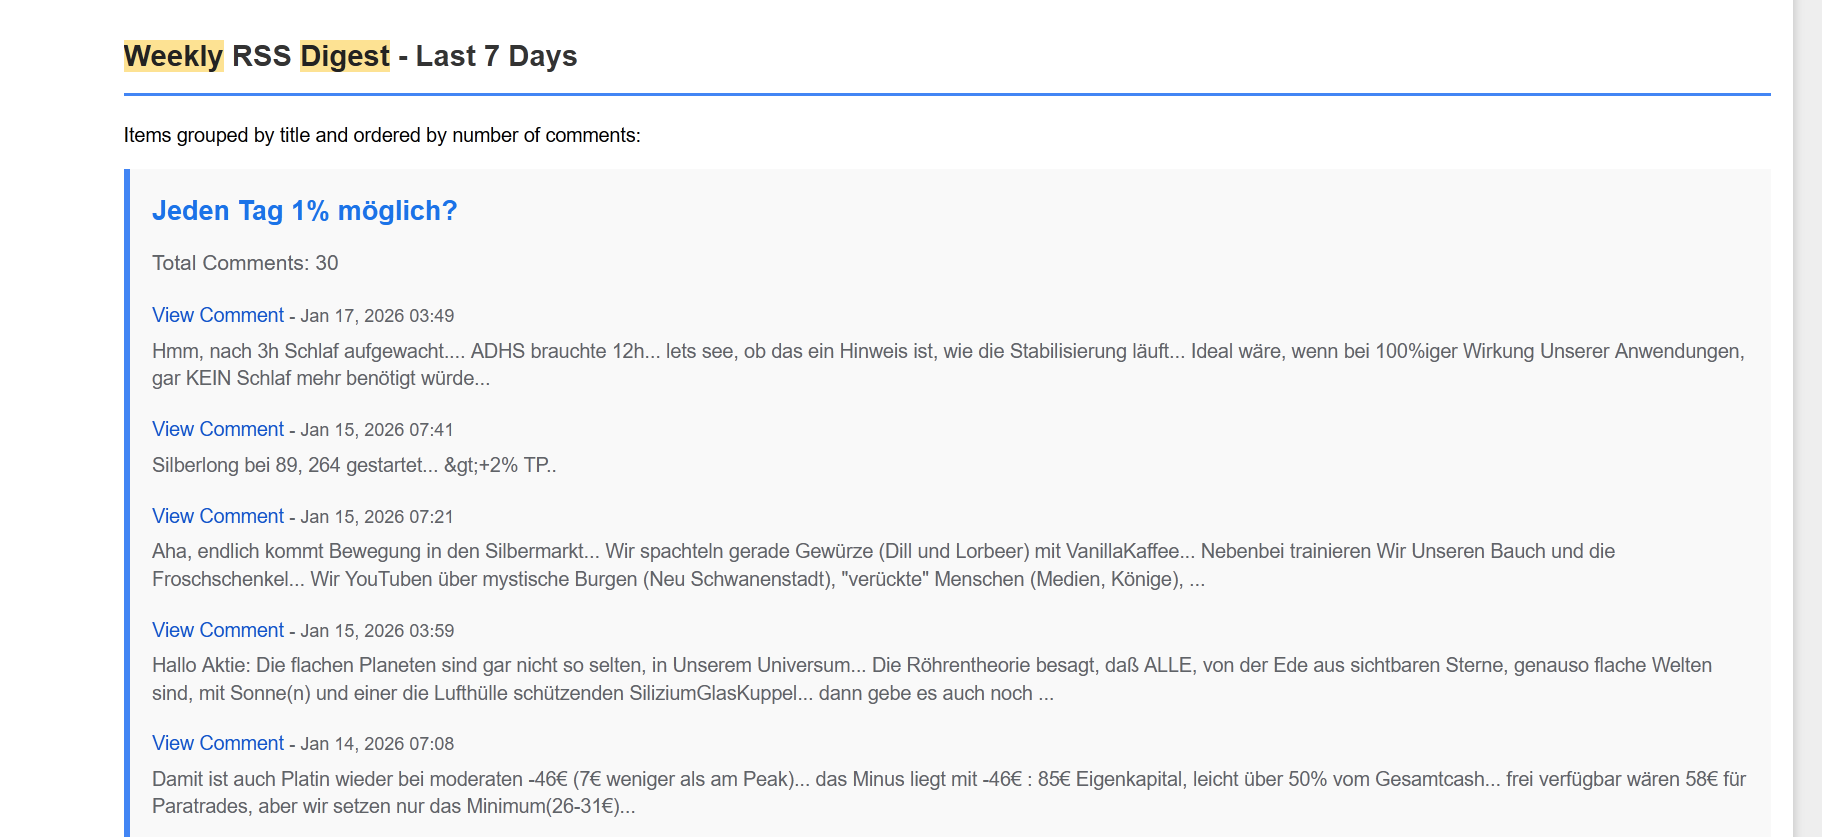Open View Comment from Jan 15, 2026 07:21

218,517
